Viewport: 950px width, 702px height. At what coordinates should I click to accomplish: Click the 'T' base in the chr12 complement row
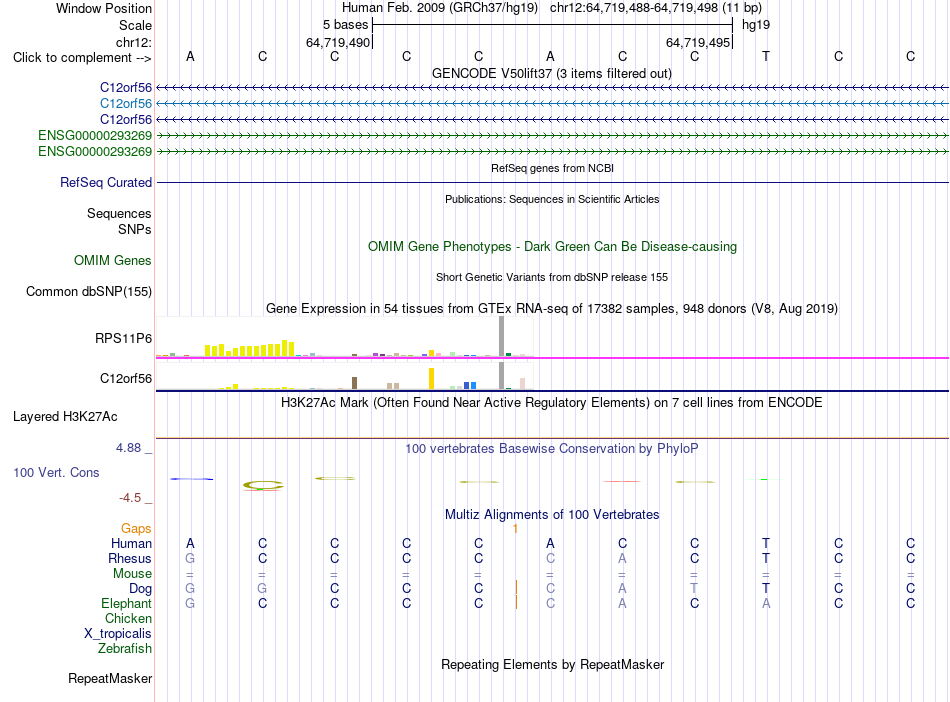(766, 56)
